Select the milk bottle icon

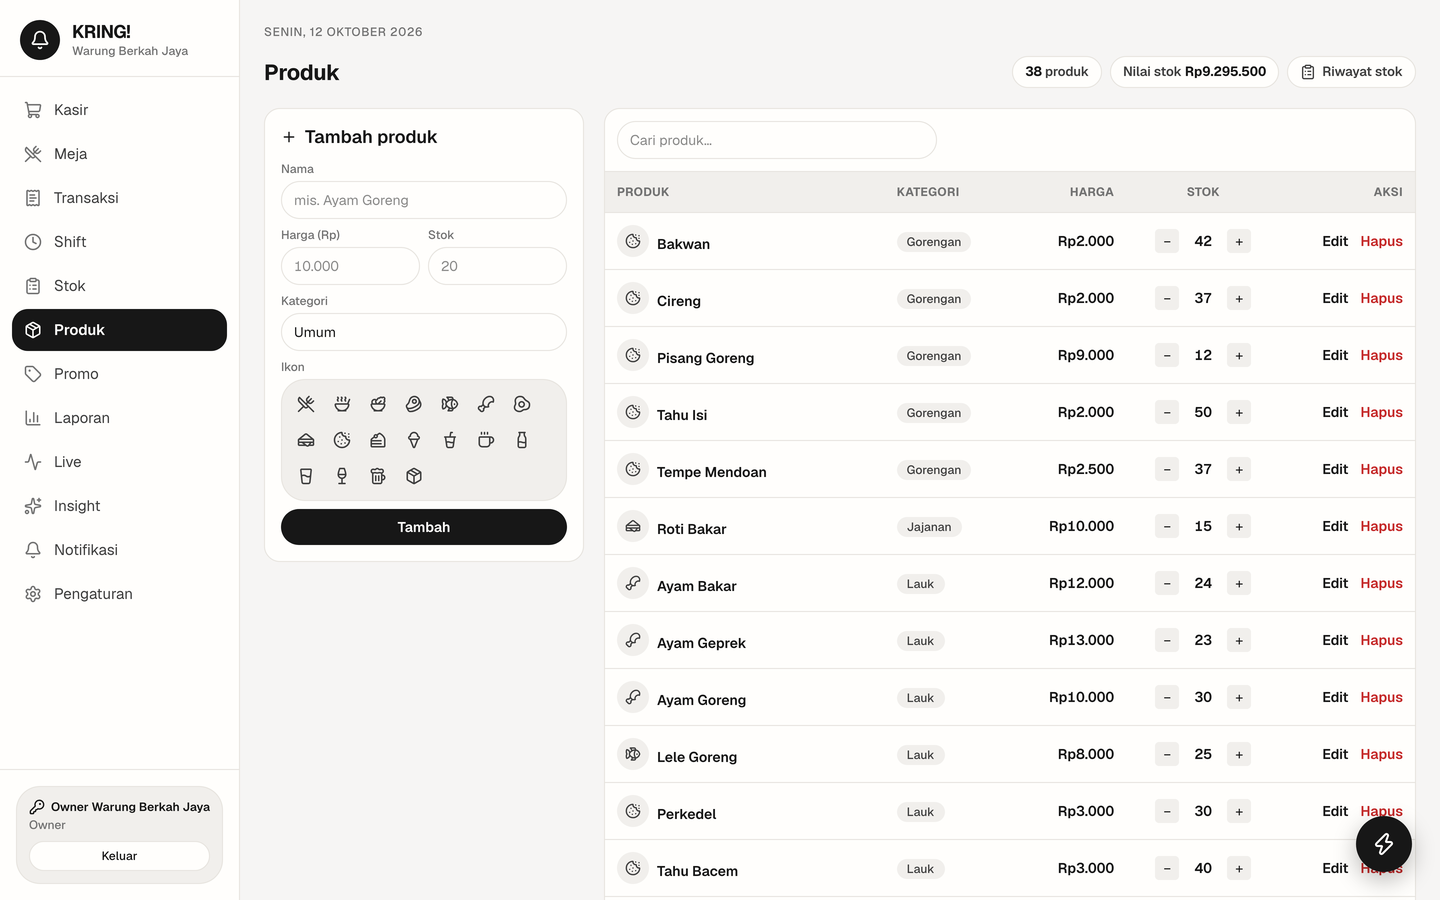pyautogui.click(x=522, y=440)
